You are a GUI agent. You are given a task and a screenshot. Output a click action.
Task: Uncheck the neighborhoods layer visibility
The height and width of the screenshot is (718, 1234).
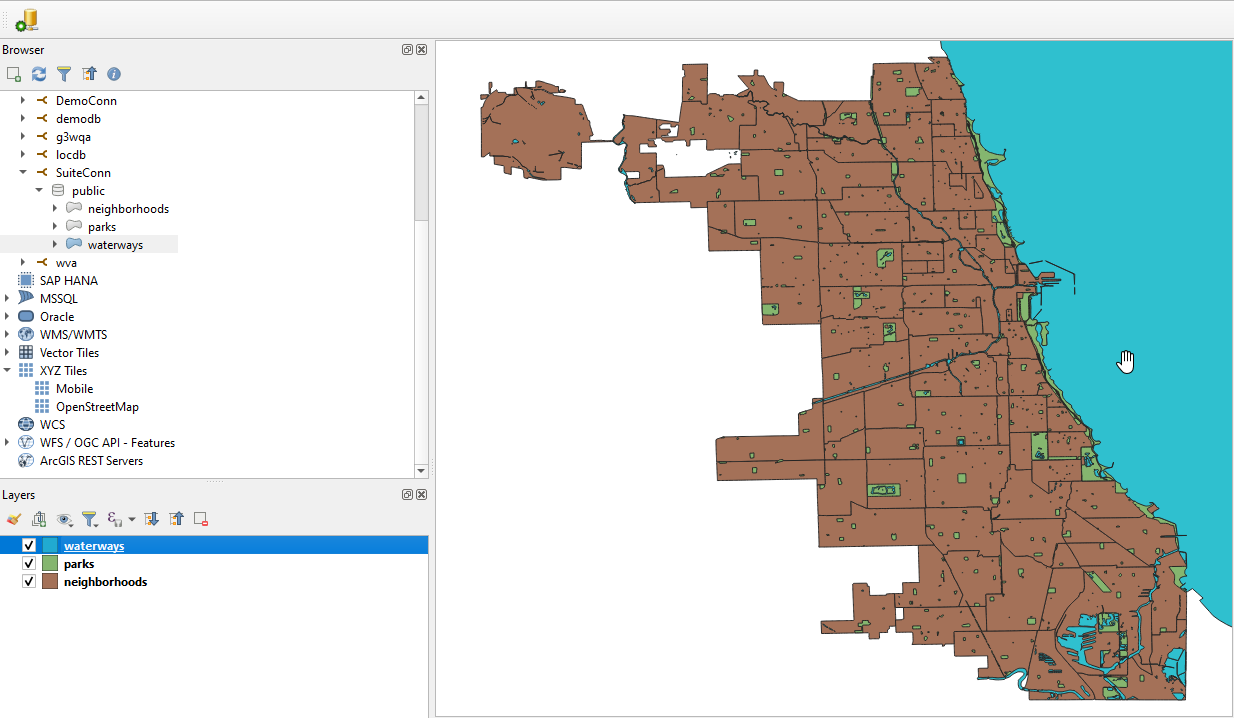(x=29, y=581)
